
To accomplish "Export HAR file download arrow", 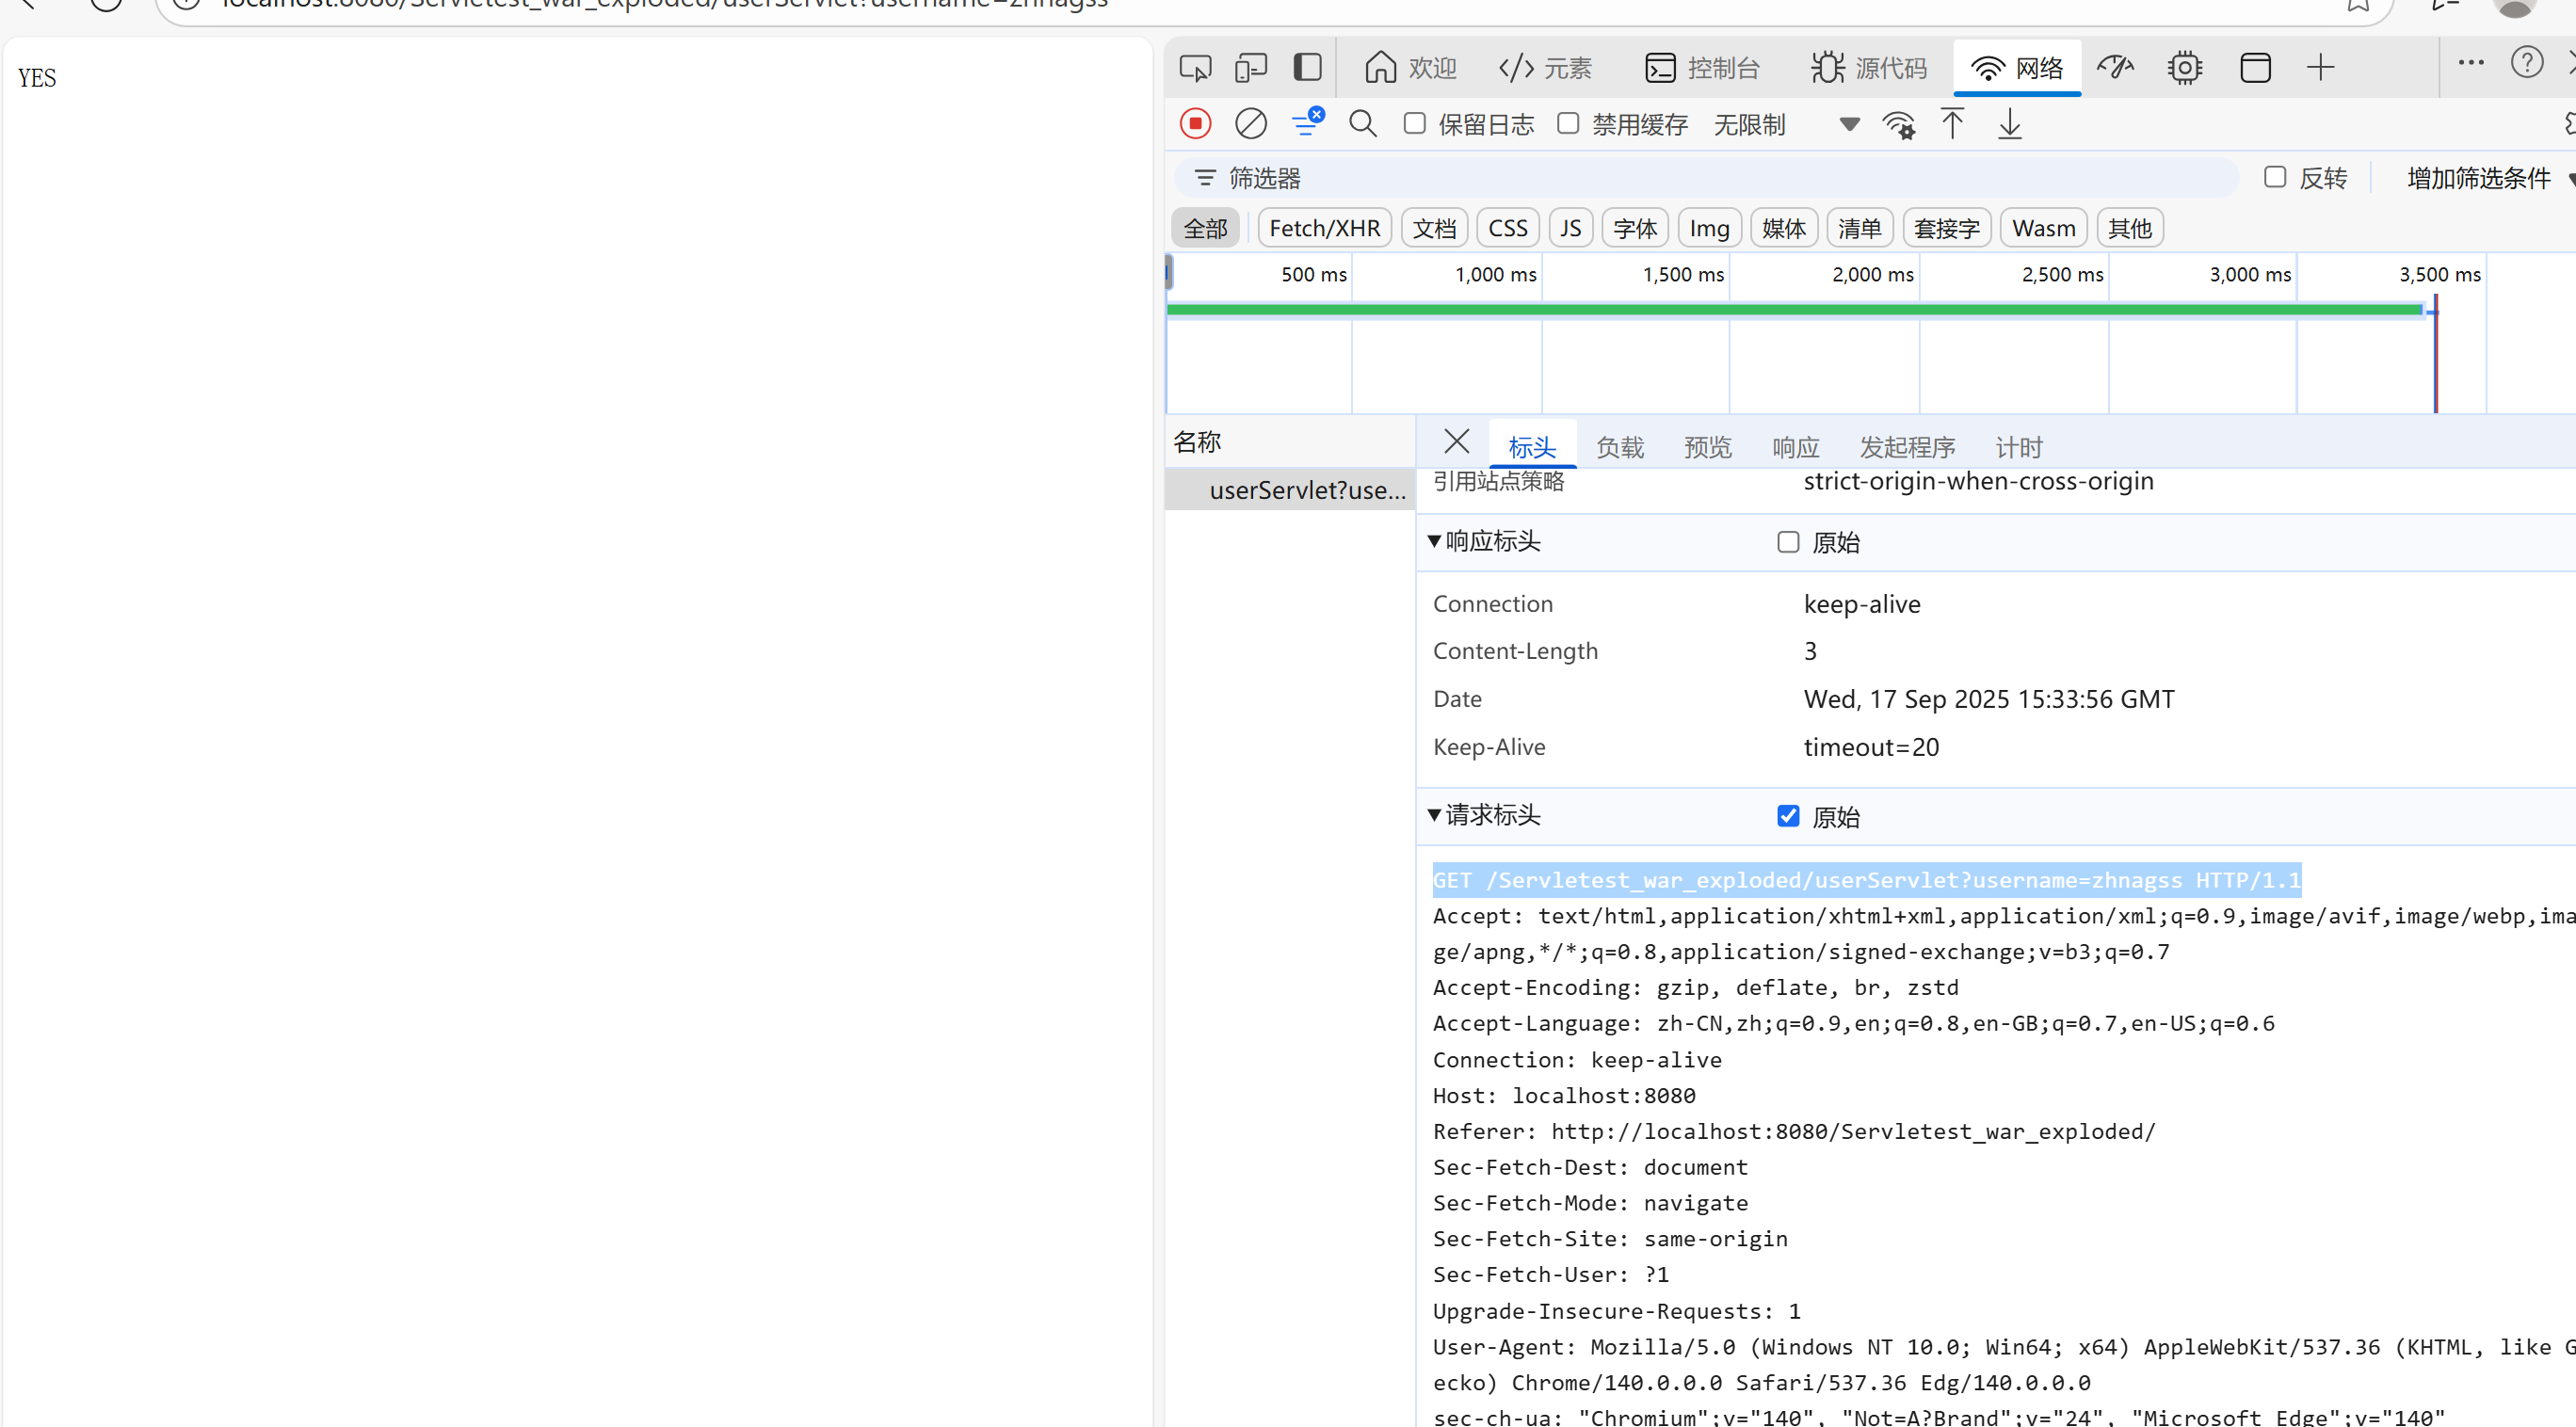I will (x=2010, y=124).
